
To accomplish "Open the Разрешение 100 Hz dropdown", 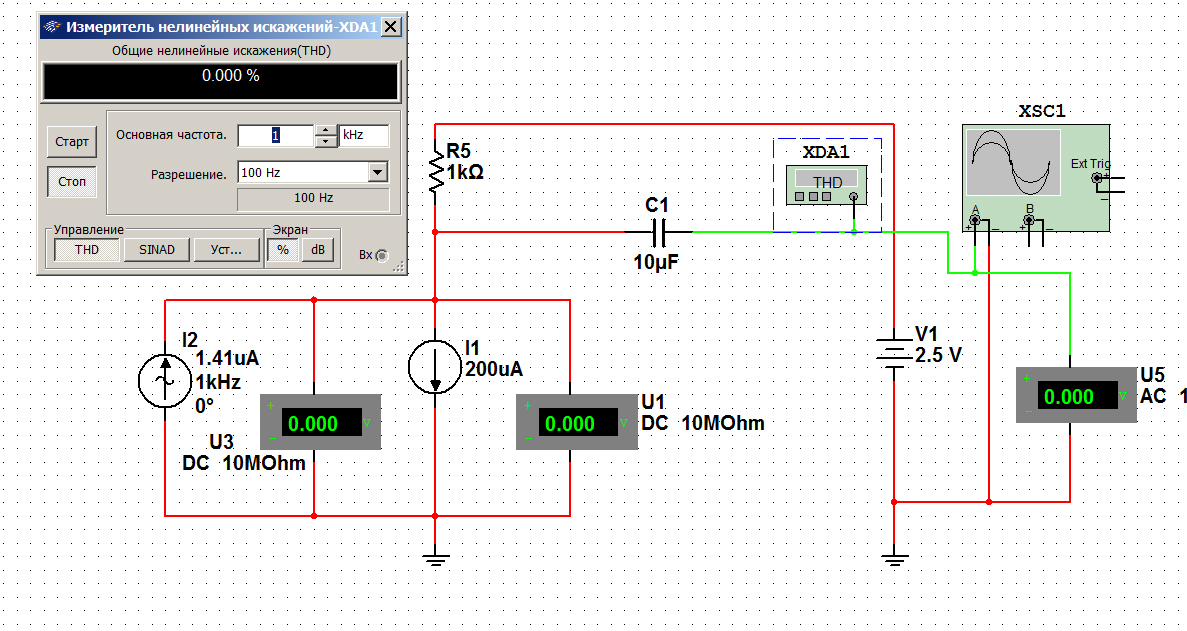I will point(378,173).
